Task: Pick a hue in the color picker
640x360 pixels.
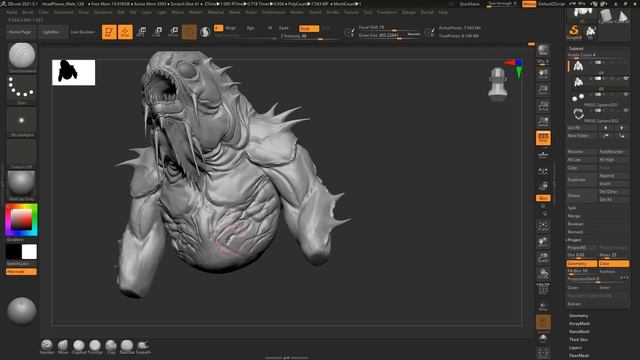Action: 21,220
